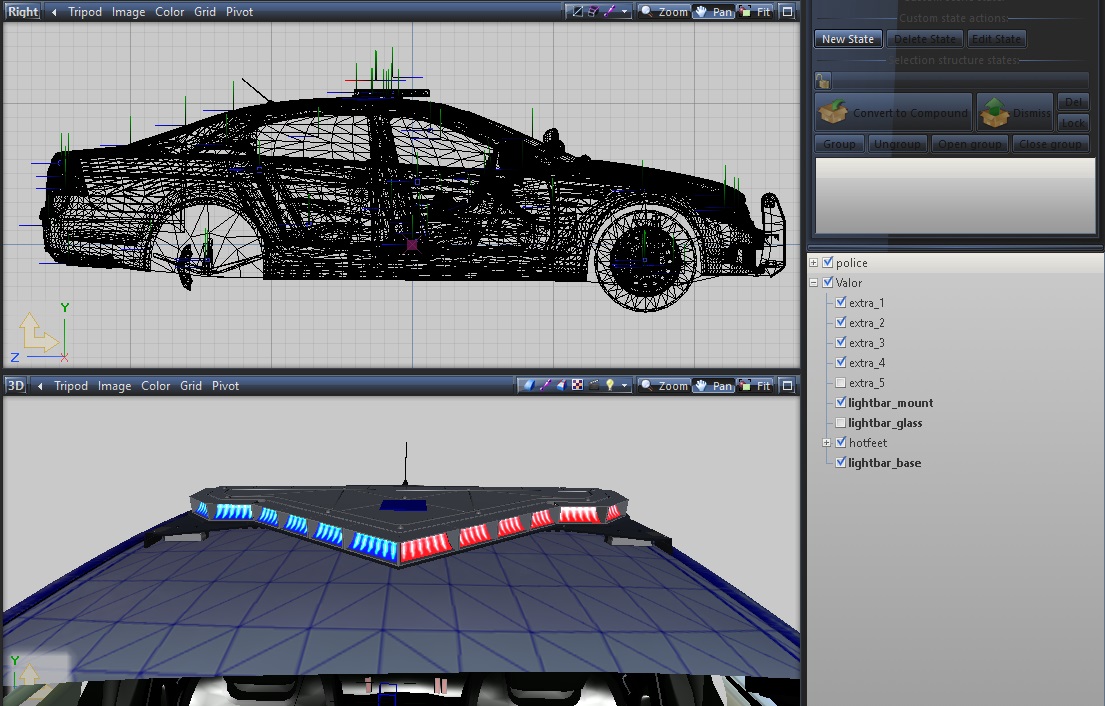Open the Grid menu in the 3D view
This screenshot has width=1105, height=706.
click(191, 386)
